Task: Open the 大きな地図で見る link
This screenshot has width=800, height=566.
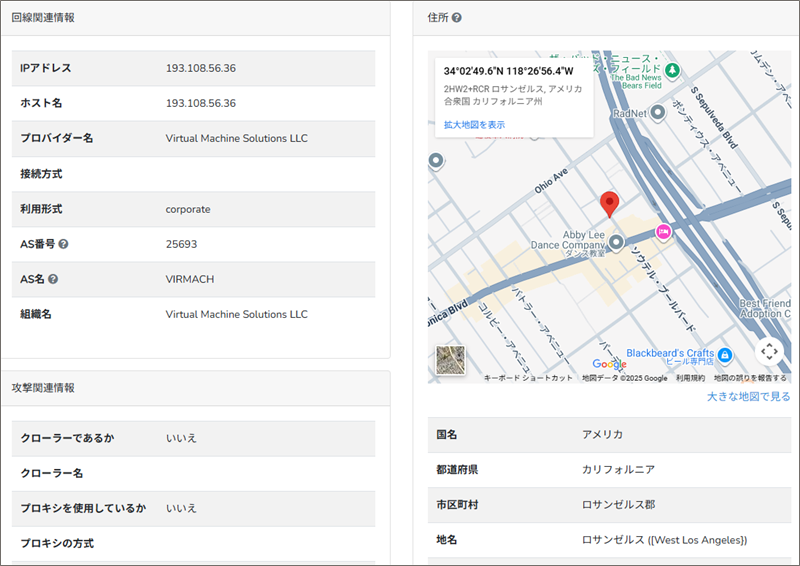Action: tap(748, 397)
